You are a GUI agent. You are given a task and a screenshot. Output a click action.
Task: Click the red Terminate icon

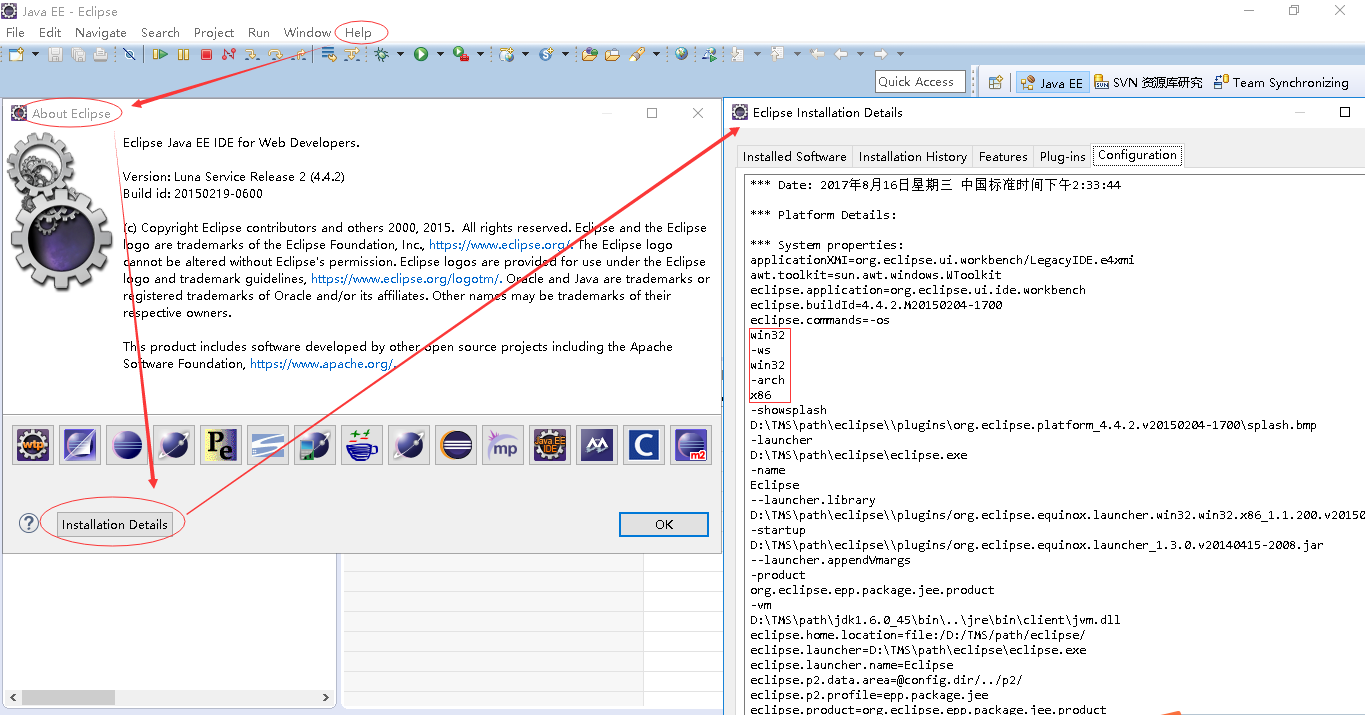[x=206, y=54]
